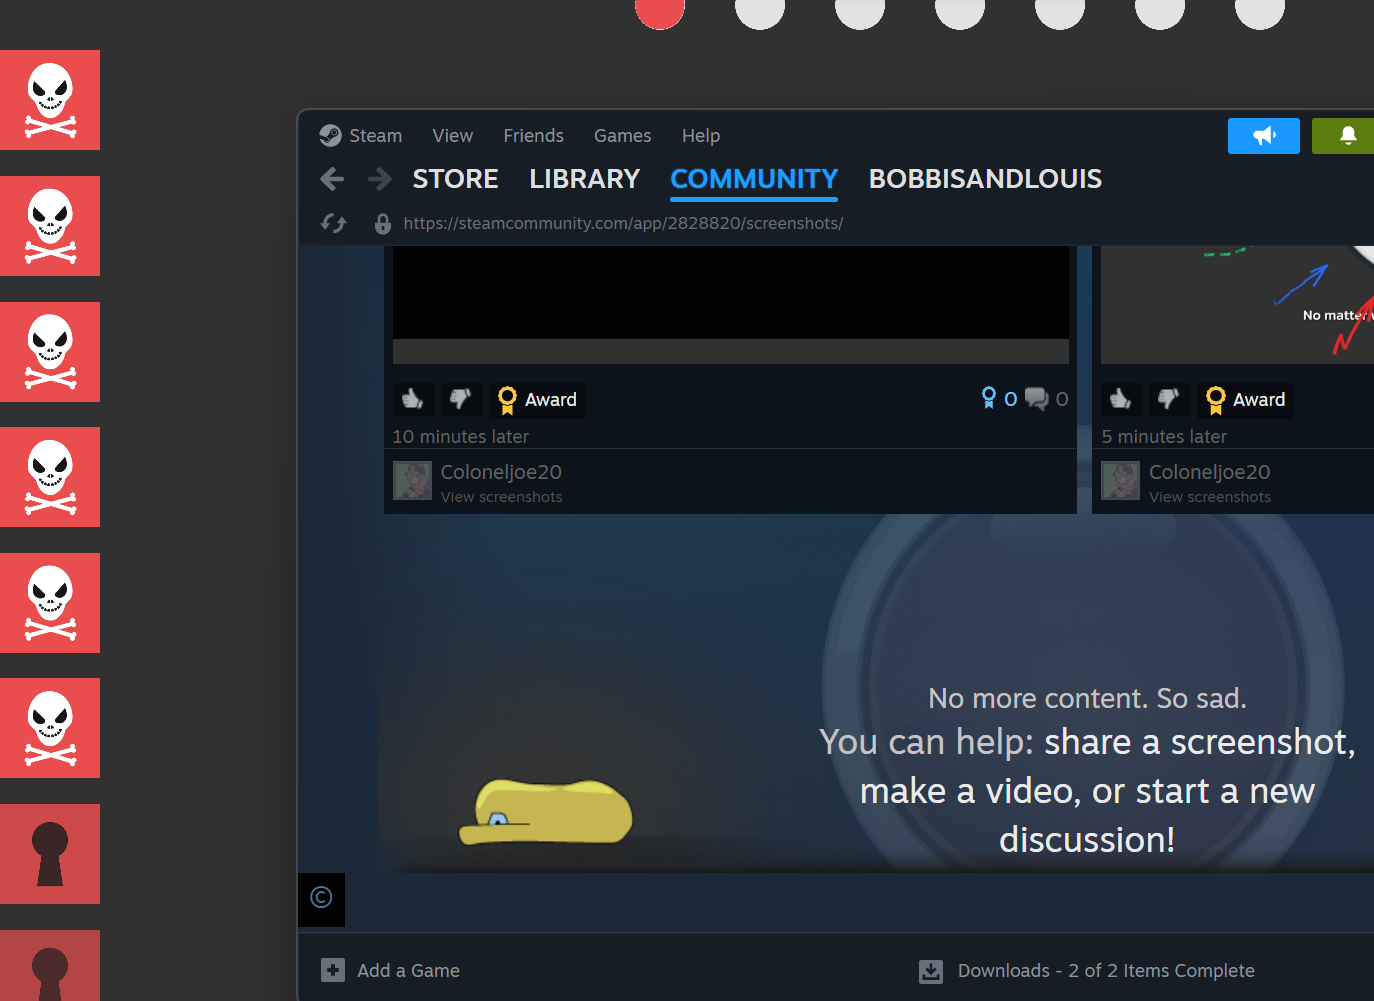1374x1001 pixels.
Task: Click the steamcommunity.com URL address
Action: point(623,223)
